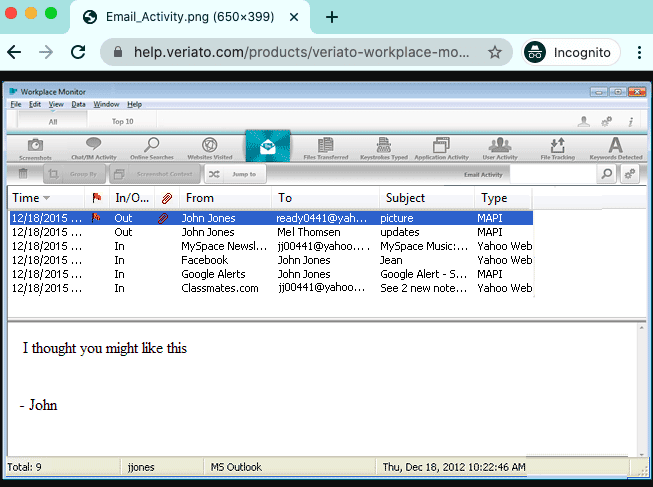Screen dimensions: 653x487
Task: Click the info icon
Action: tap(631, 122)
